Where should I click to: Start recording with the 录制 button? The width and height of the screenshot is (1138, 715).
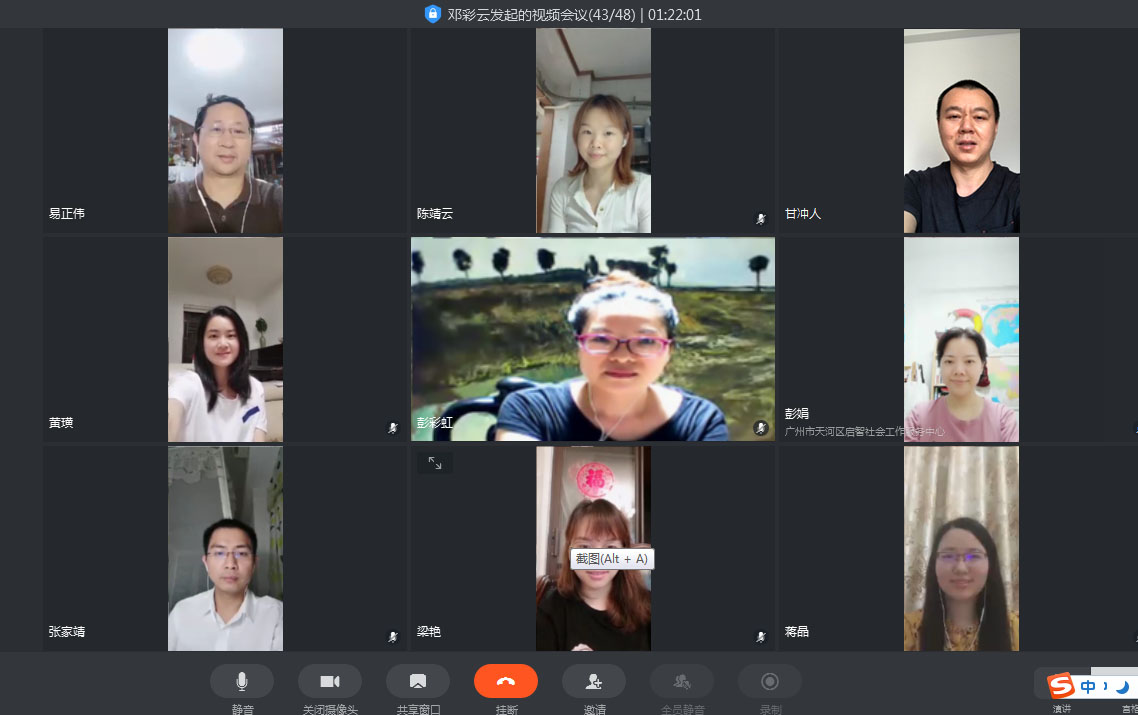pyautogui.click(x=769, y=681)
